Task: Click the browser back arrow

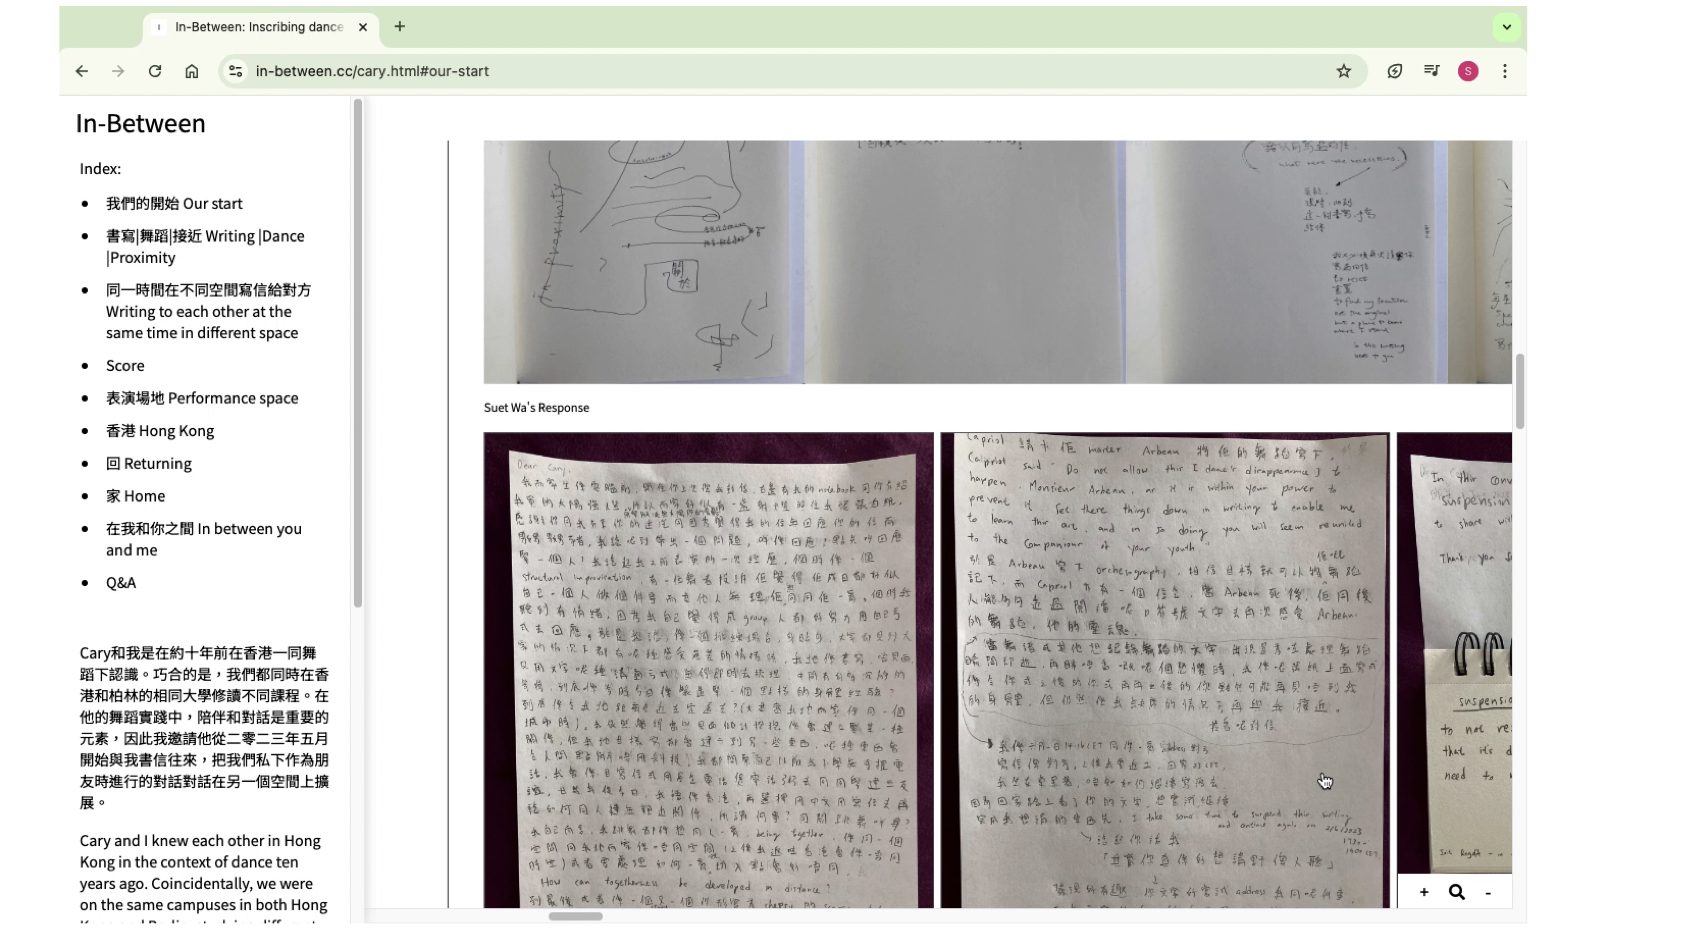Action: [82, 71]
